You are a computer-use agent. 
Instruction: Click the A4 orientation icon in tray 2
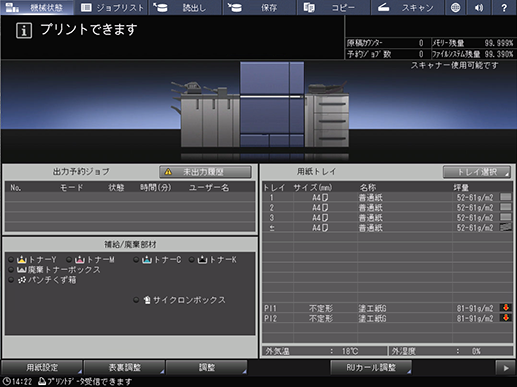click(325, 208)
